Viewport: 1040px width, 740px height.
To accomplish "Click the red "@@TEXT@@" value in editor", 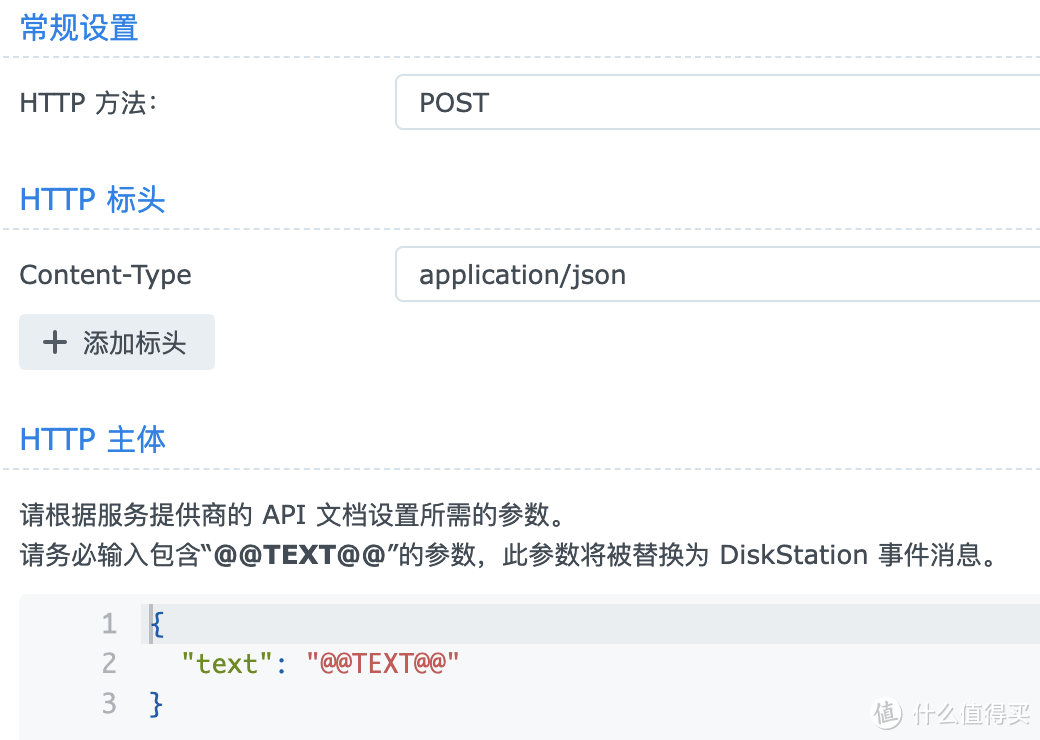I will pyautogui.click(x=382, y=663).
